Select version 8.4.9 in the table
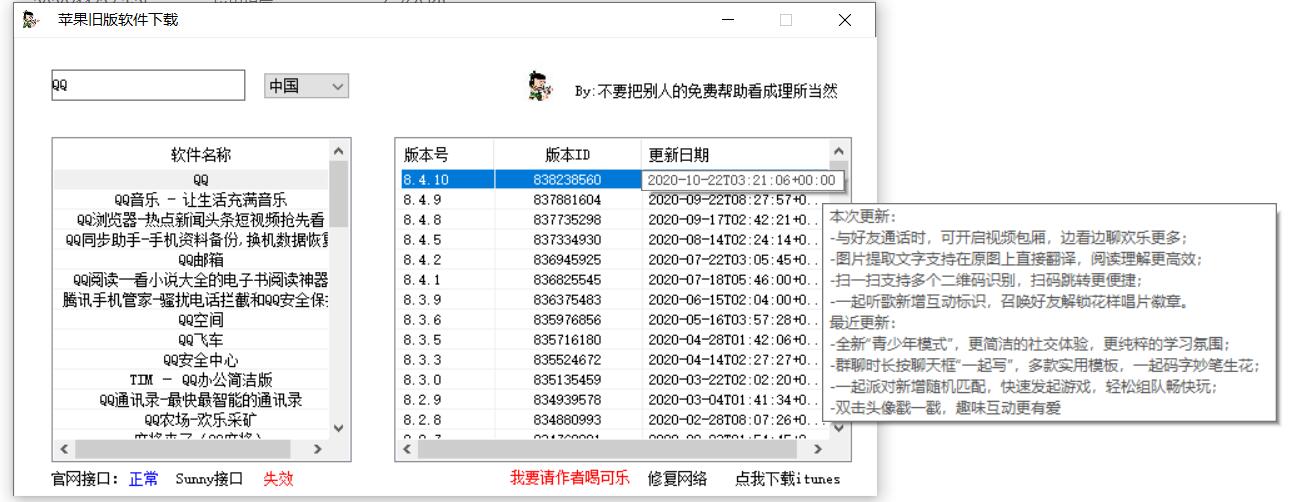The image size is (1309, 502). (x=613, y=199)
